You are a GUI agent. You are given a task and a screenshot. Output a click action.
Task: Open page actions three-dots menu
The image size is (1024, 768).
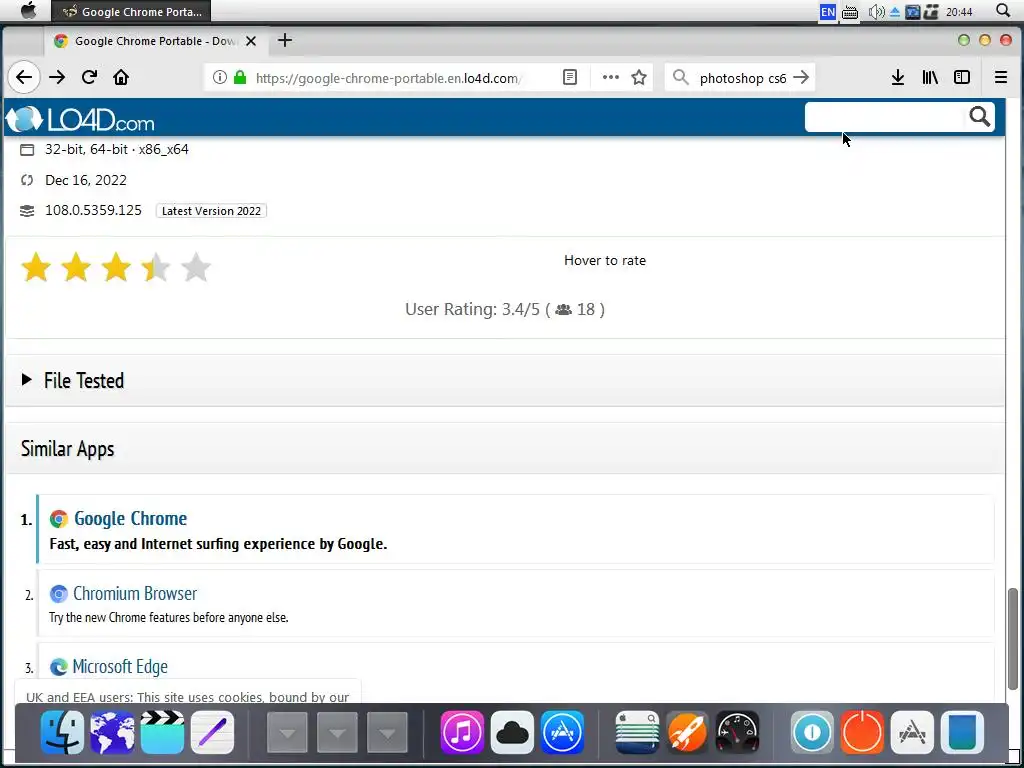611,78
